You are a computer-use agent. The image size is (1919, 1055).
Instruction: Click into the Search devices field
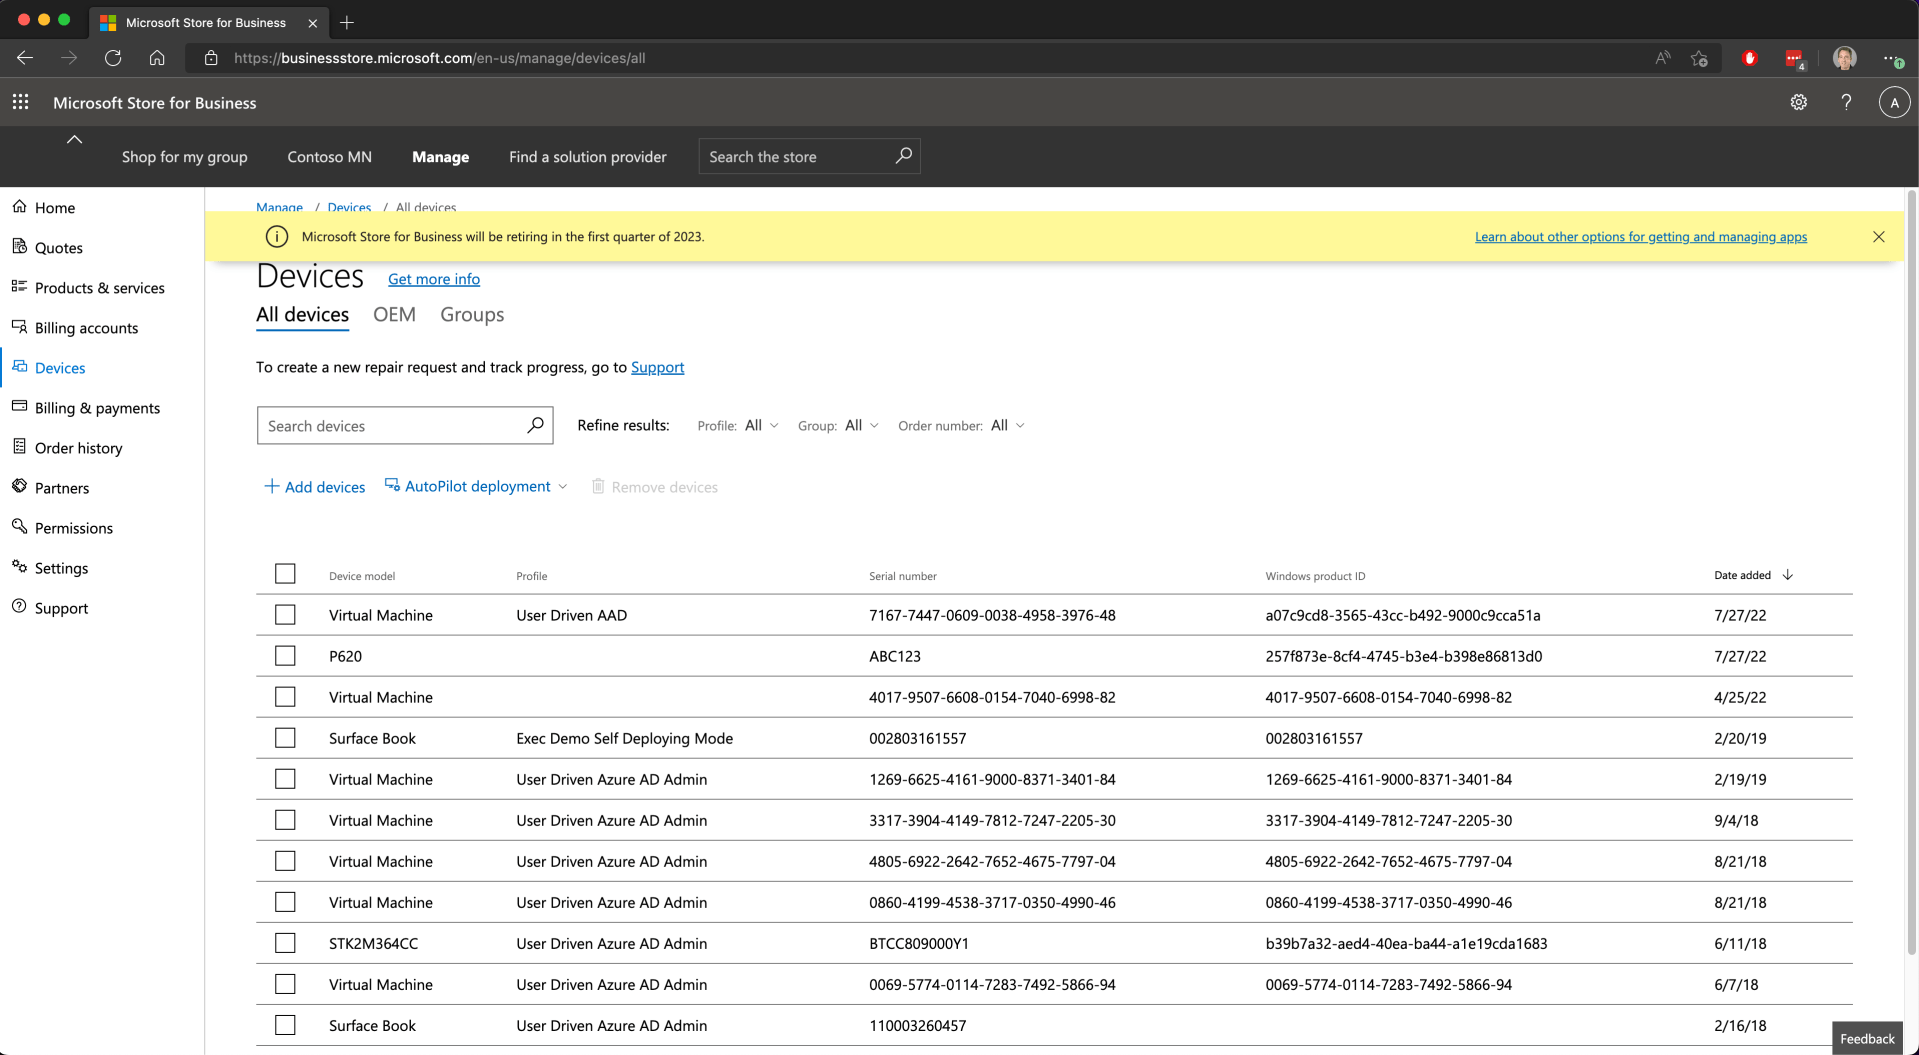tap(390, 426)
